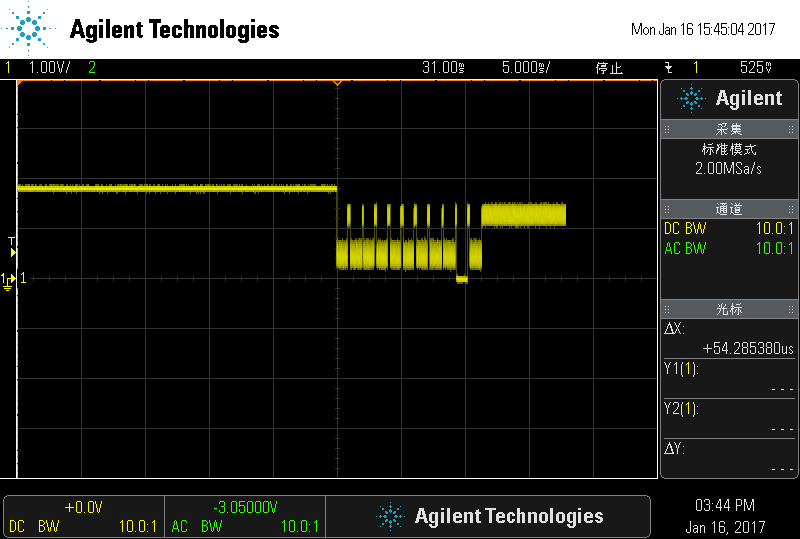Click the +0.0V channel 1 offset softkey
The width and height of the screenshot is (800, 539).
point(84,517)
